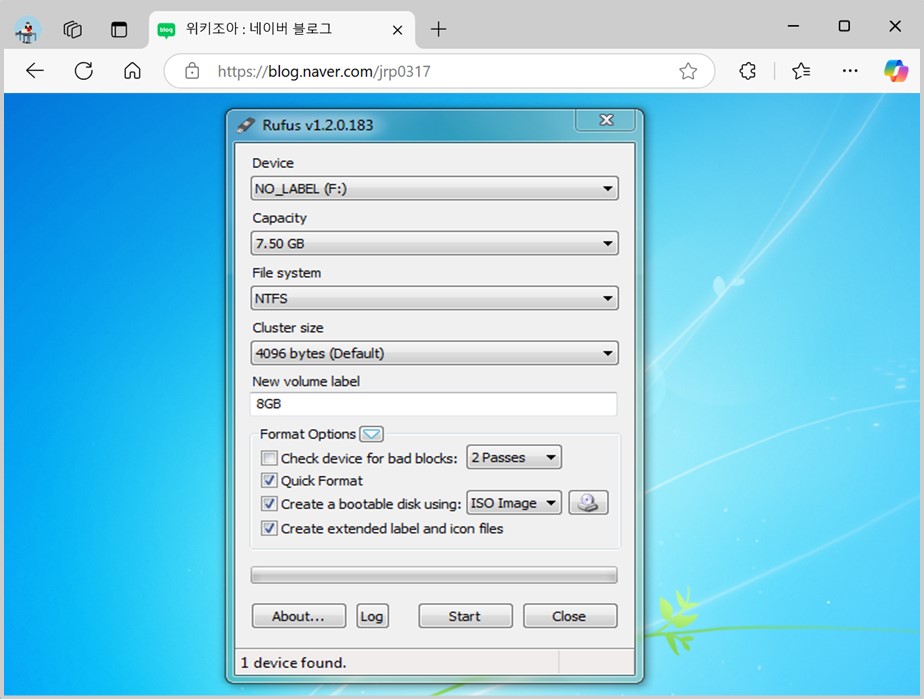The width and height of the screenshot is (924, 699).
Task: Click the 'Cluster size' label text
Action: tap(288, 328)
